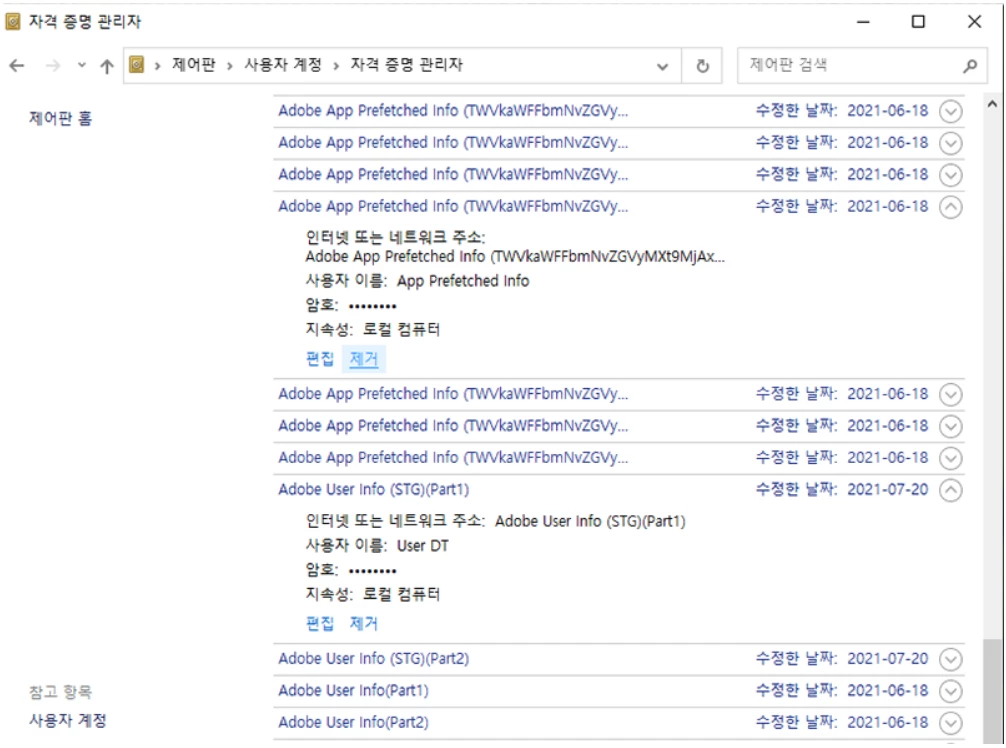Click 참고 항목 heading in the left pane
This screenshot has height=748, width=1006.
point(60,692)
